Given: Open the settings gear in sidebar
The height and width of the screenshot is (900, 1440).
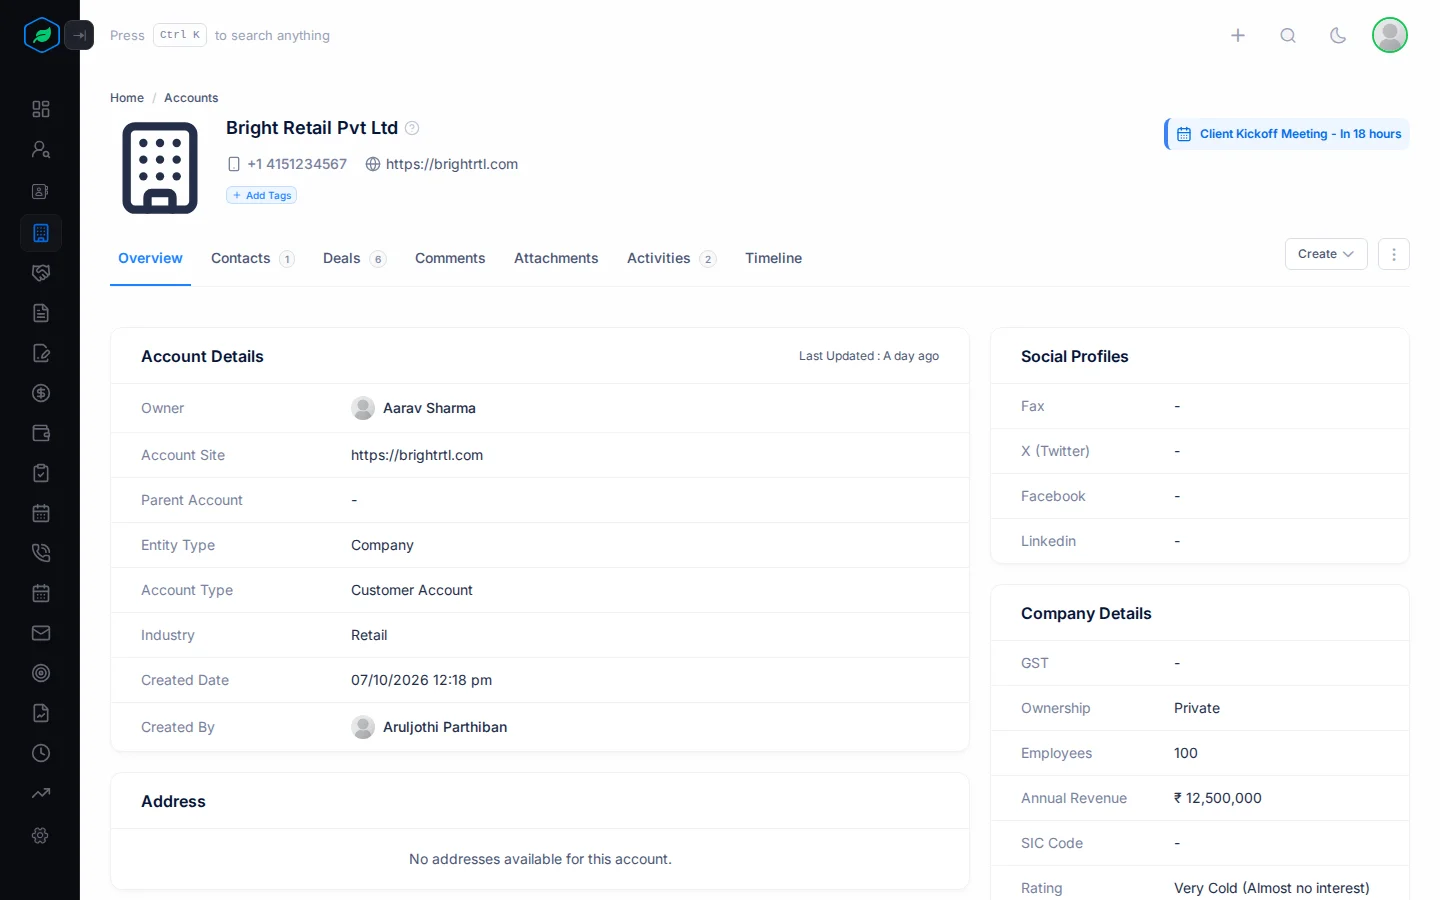Looking at the screenshot, I should 41,835.
